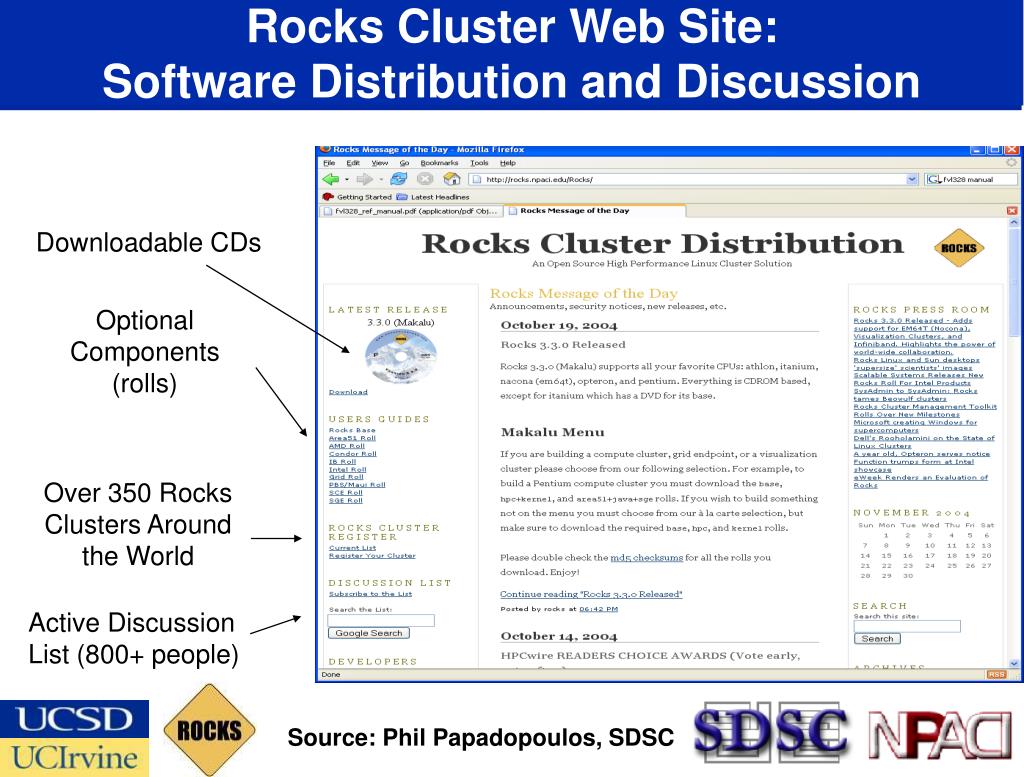
Task: Click the Search the List text field
Action: 381,620
